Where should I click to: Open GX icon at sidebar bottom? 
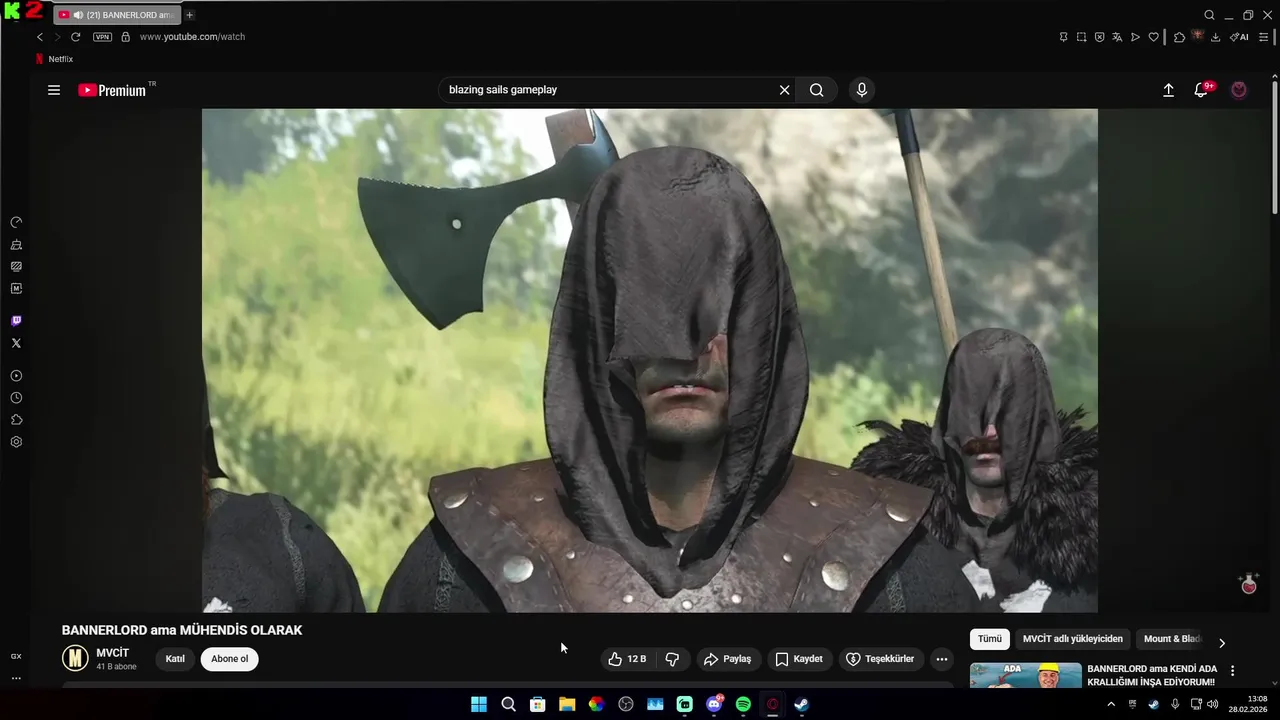16,657
